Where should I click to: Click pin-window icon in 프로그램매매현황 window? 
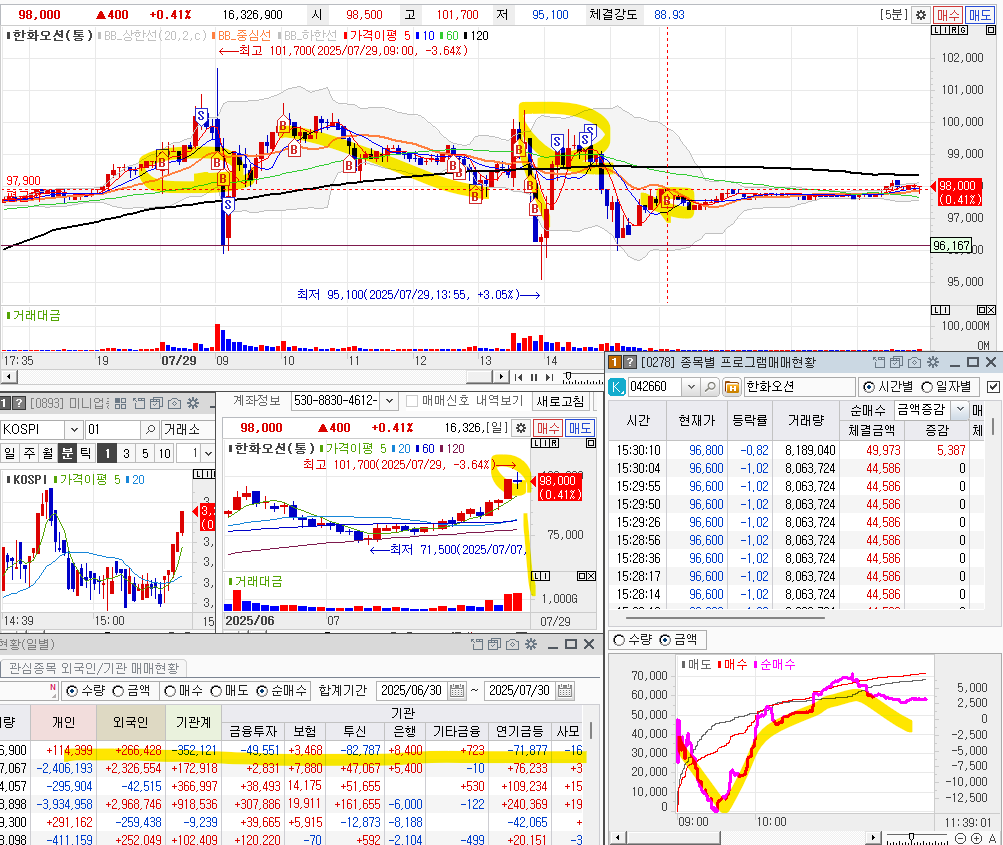pos(879,363)
